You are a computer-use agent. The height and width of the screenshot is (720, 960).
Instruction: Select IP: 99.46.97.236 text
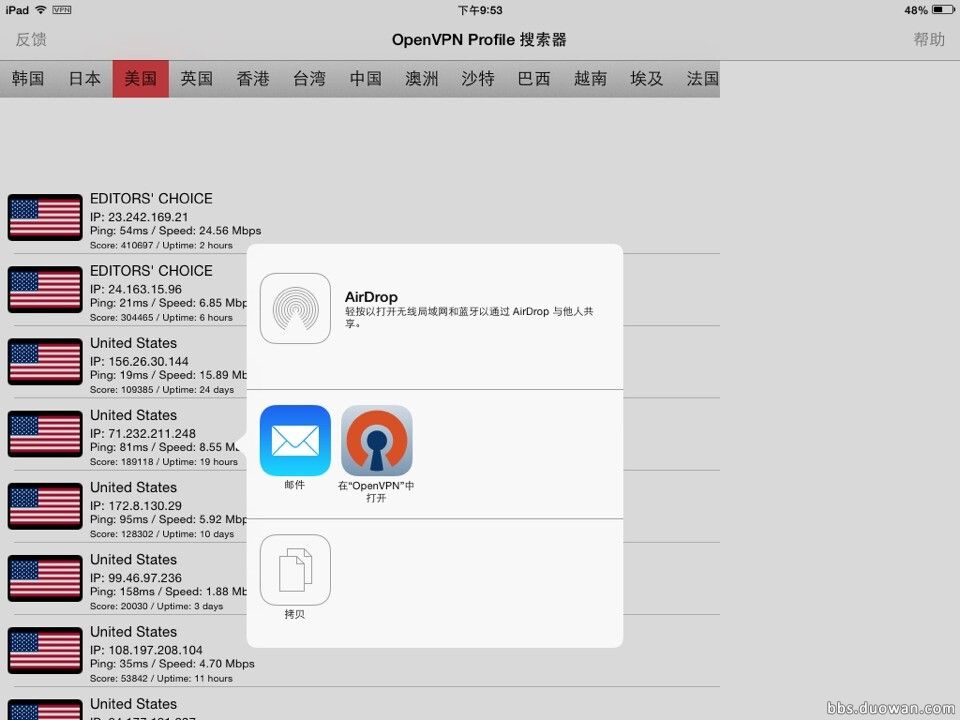pyautogui.click(x=136, y=579)
